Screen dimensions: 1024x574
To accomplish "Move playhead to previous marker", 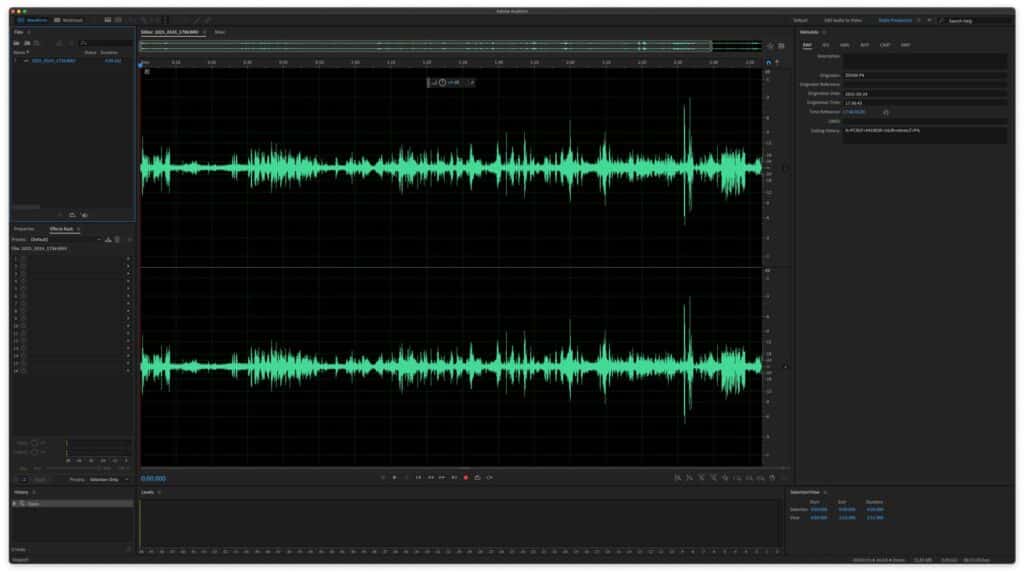I will [x=419, y=477].
